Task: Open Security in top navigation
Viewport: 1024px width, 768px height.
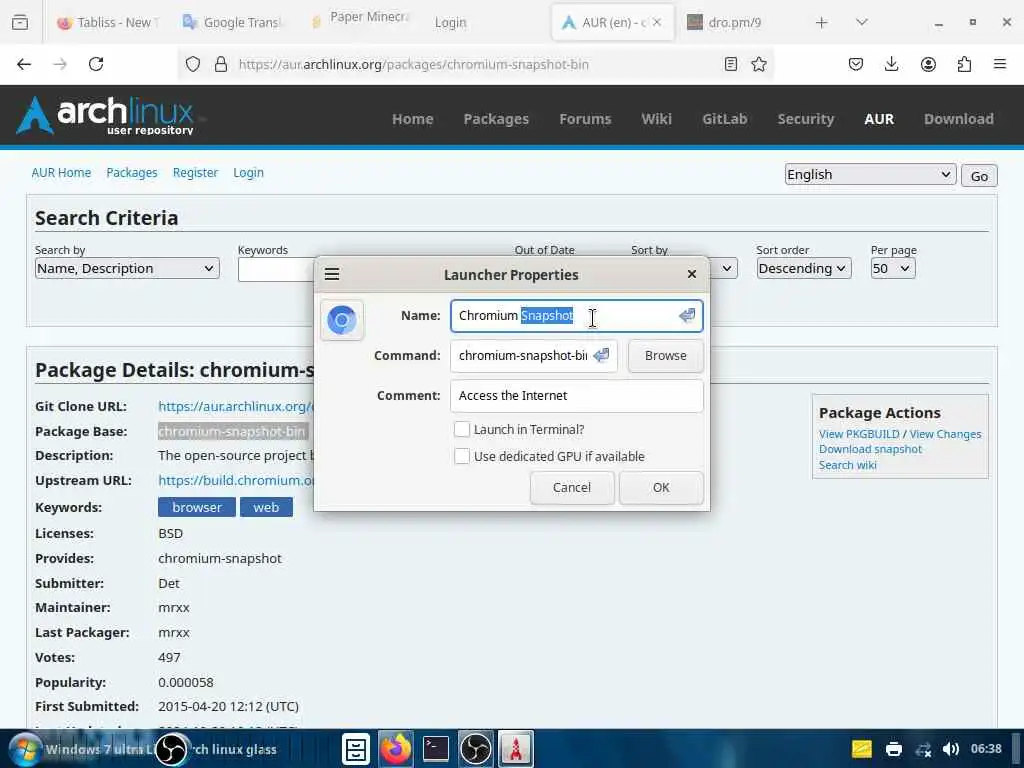Action: [x=805, y=119]
